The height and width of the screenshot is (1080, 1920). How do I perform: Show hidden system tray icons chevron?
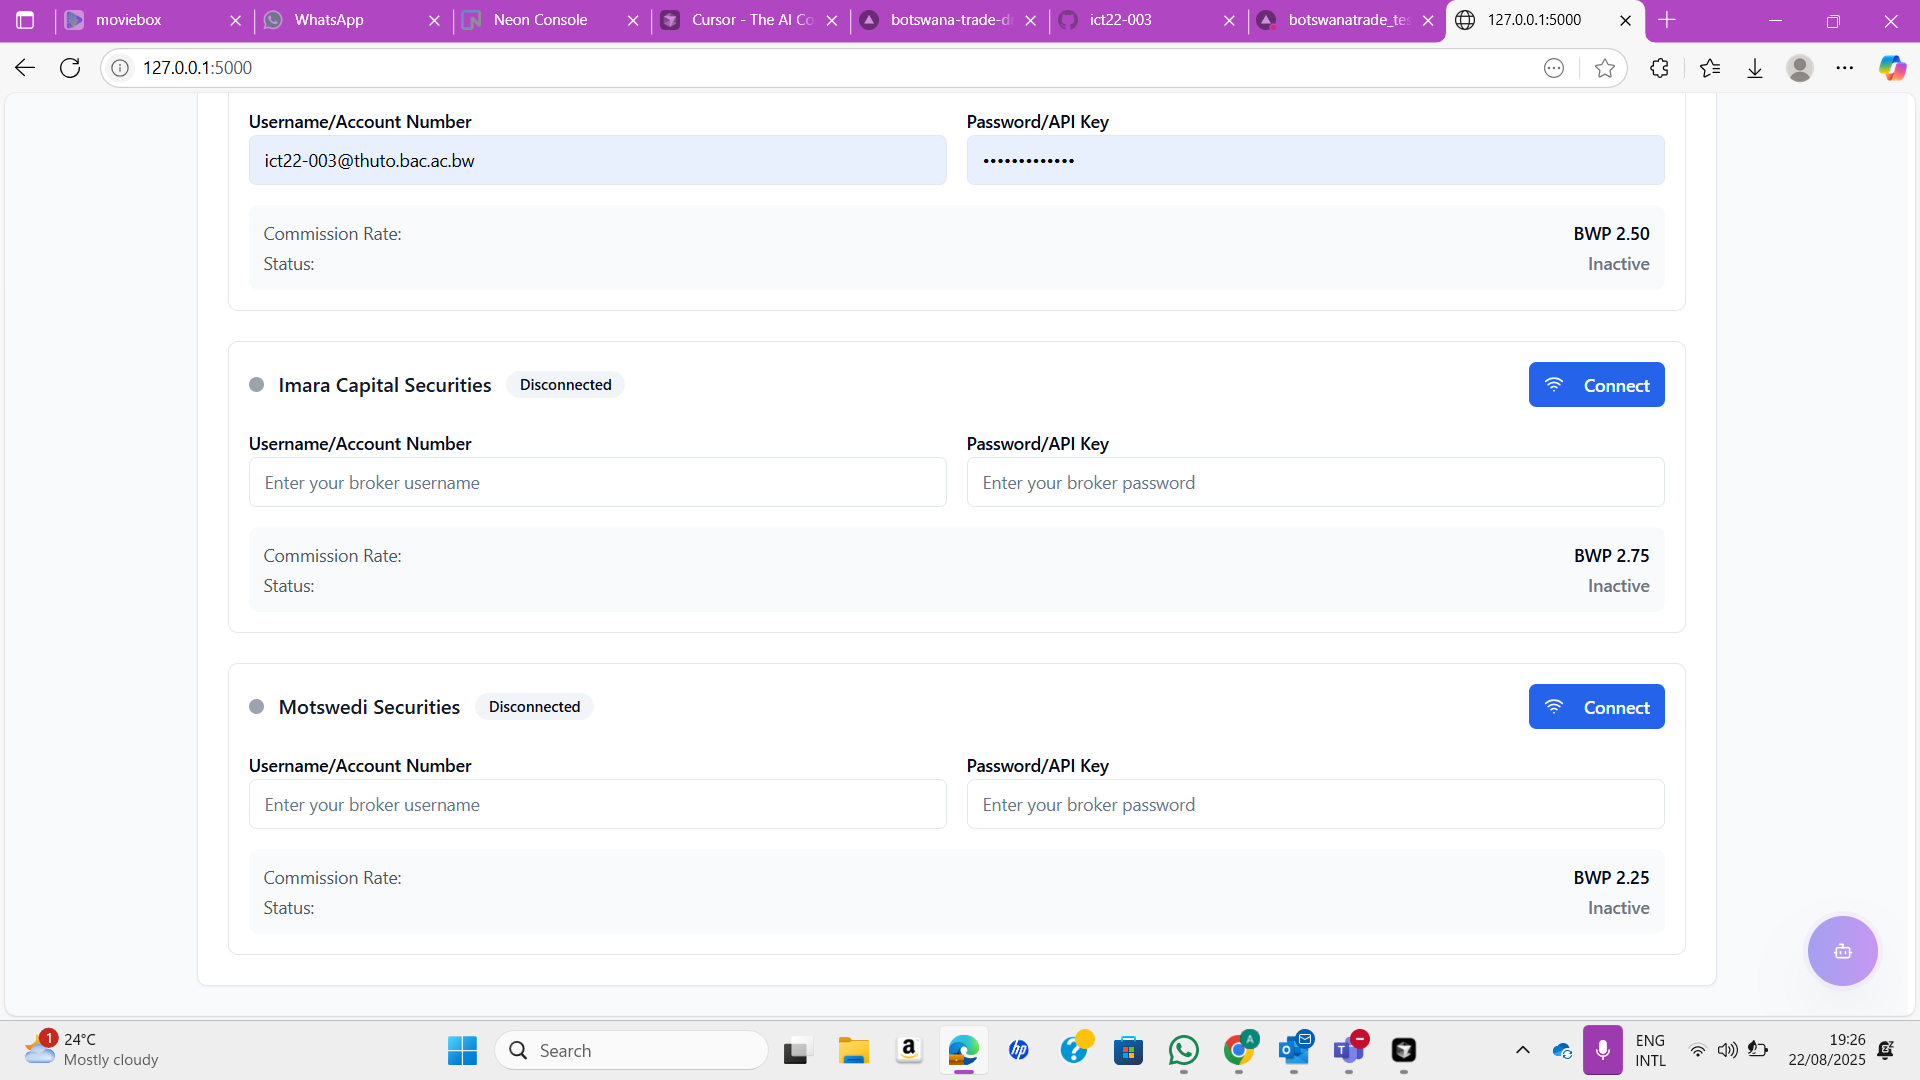(x=1522, y=1050)
